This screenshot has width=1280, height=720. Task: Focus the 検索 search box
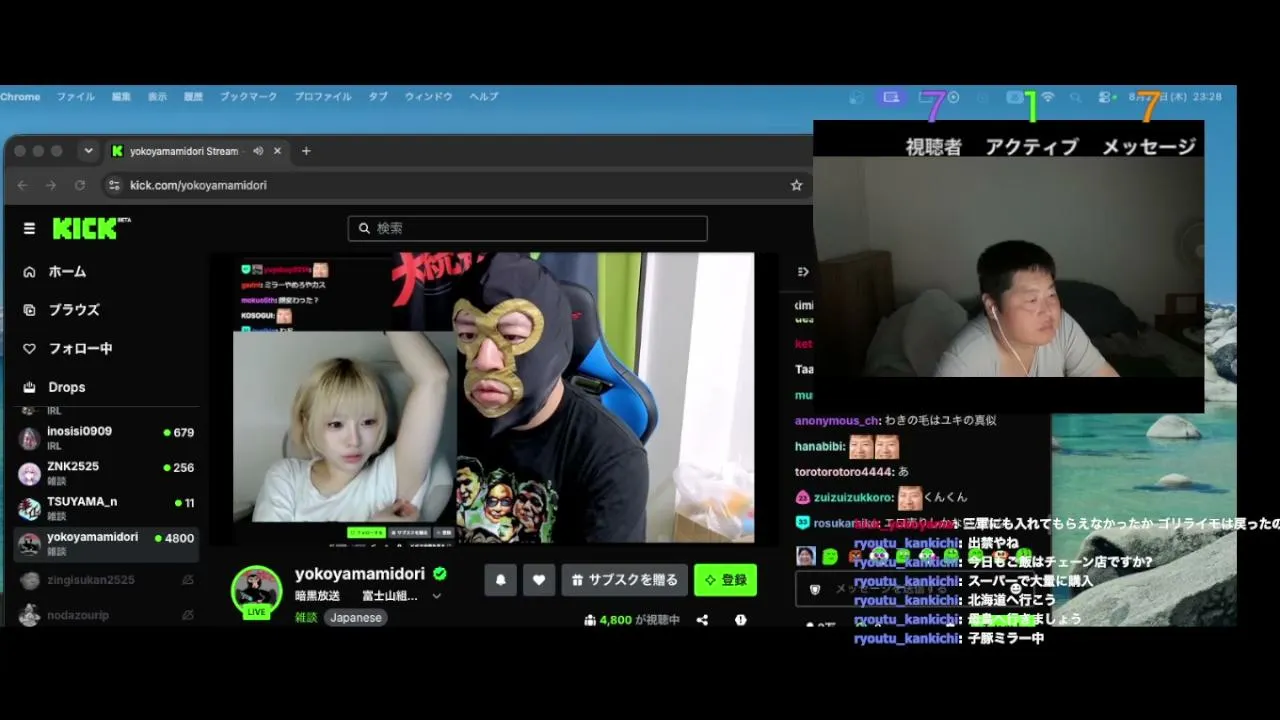pos(527,228)
